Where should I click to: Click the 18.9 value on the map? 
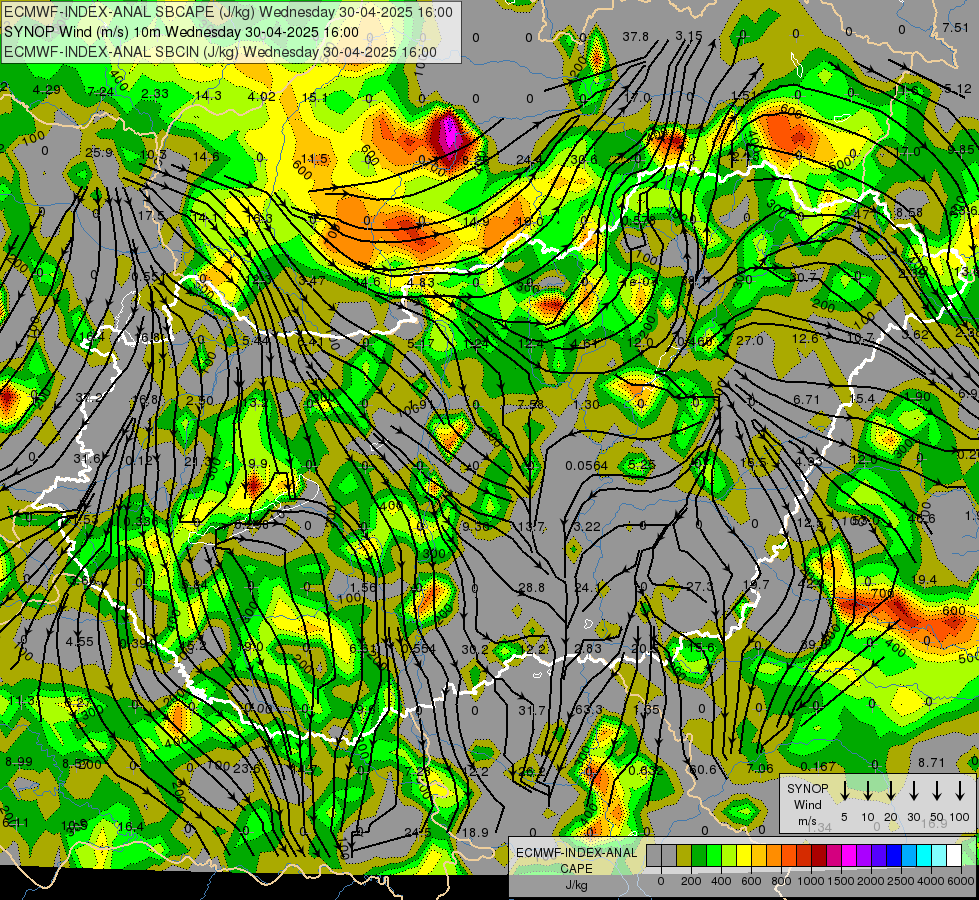click(476, 832)
